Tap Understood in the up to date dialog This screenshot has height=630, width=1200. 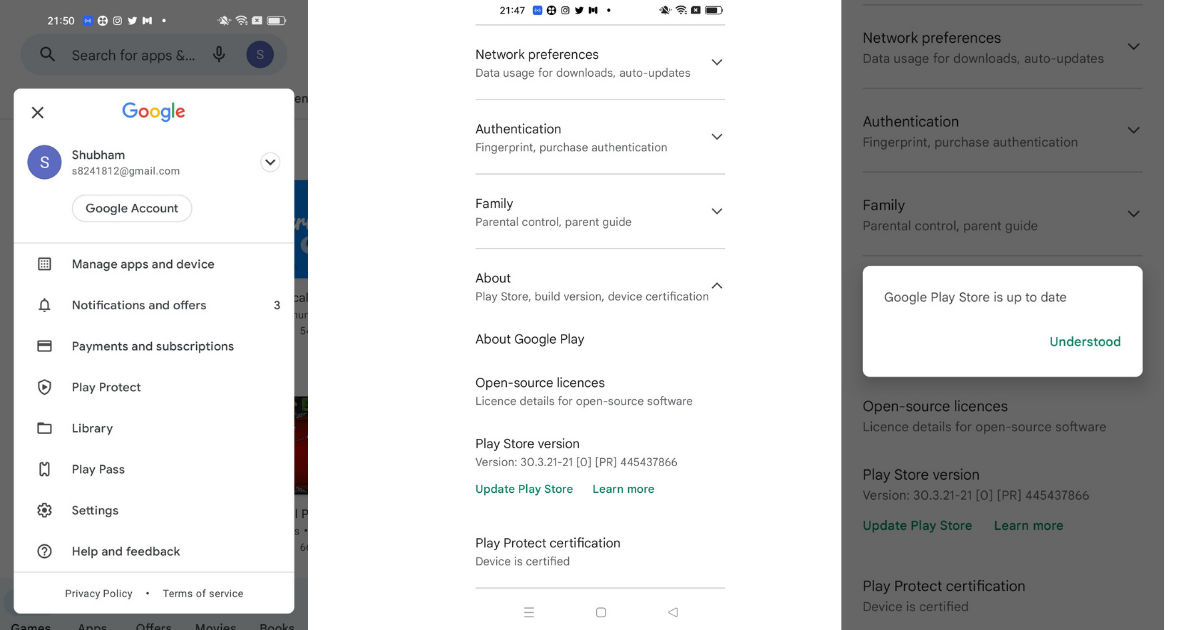(1085, 341)
